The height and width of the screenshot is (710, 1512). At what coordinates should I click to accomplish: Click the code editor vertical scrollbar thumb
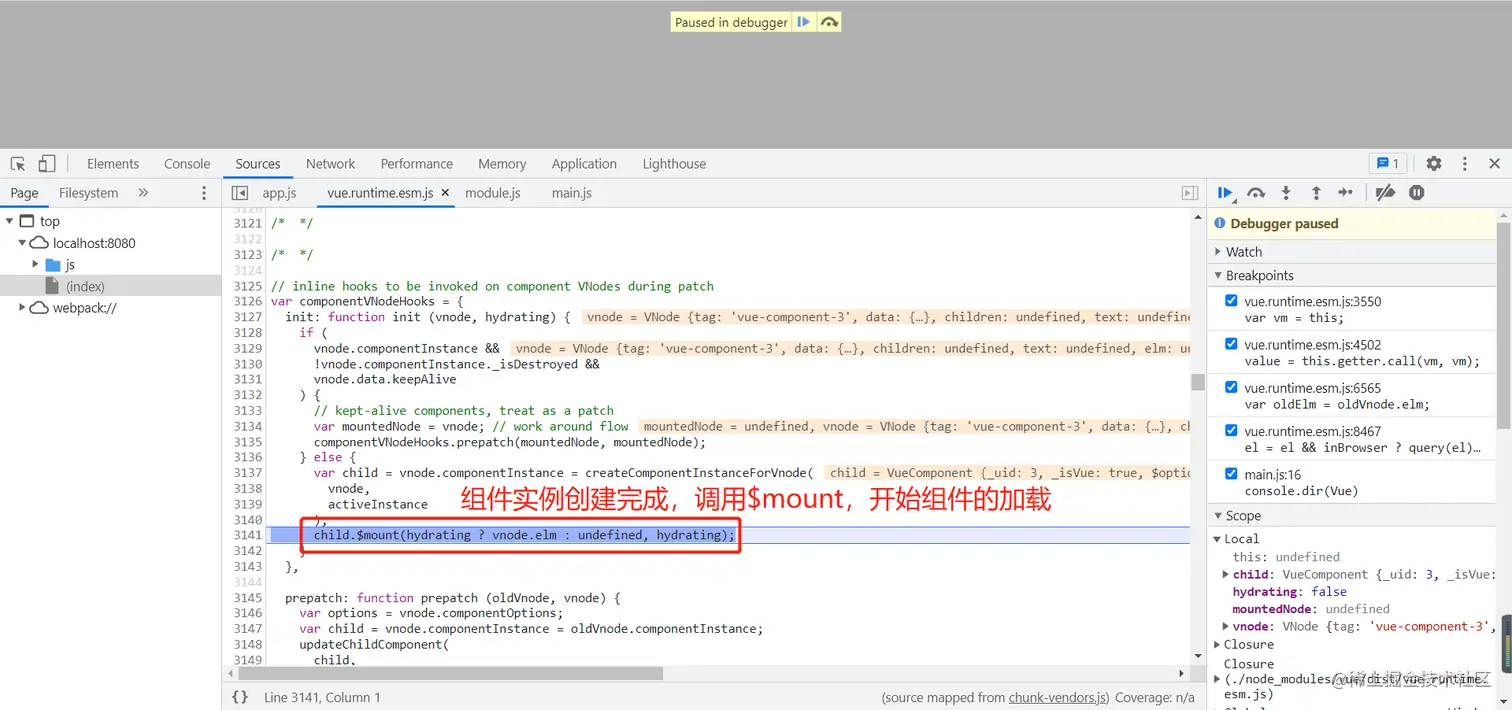[1197, 382]
